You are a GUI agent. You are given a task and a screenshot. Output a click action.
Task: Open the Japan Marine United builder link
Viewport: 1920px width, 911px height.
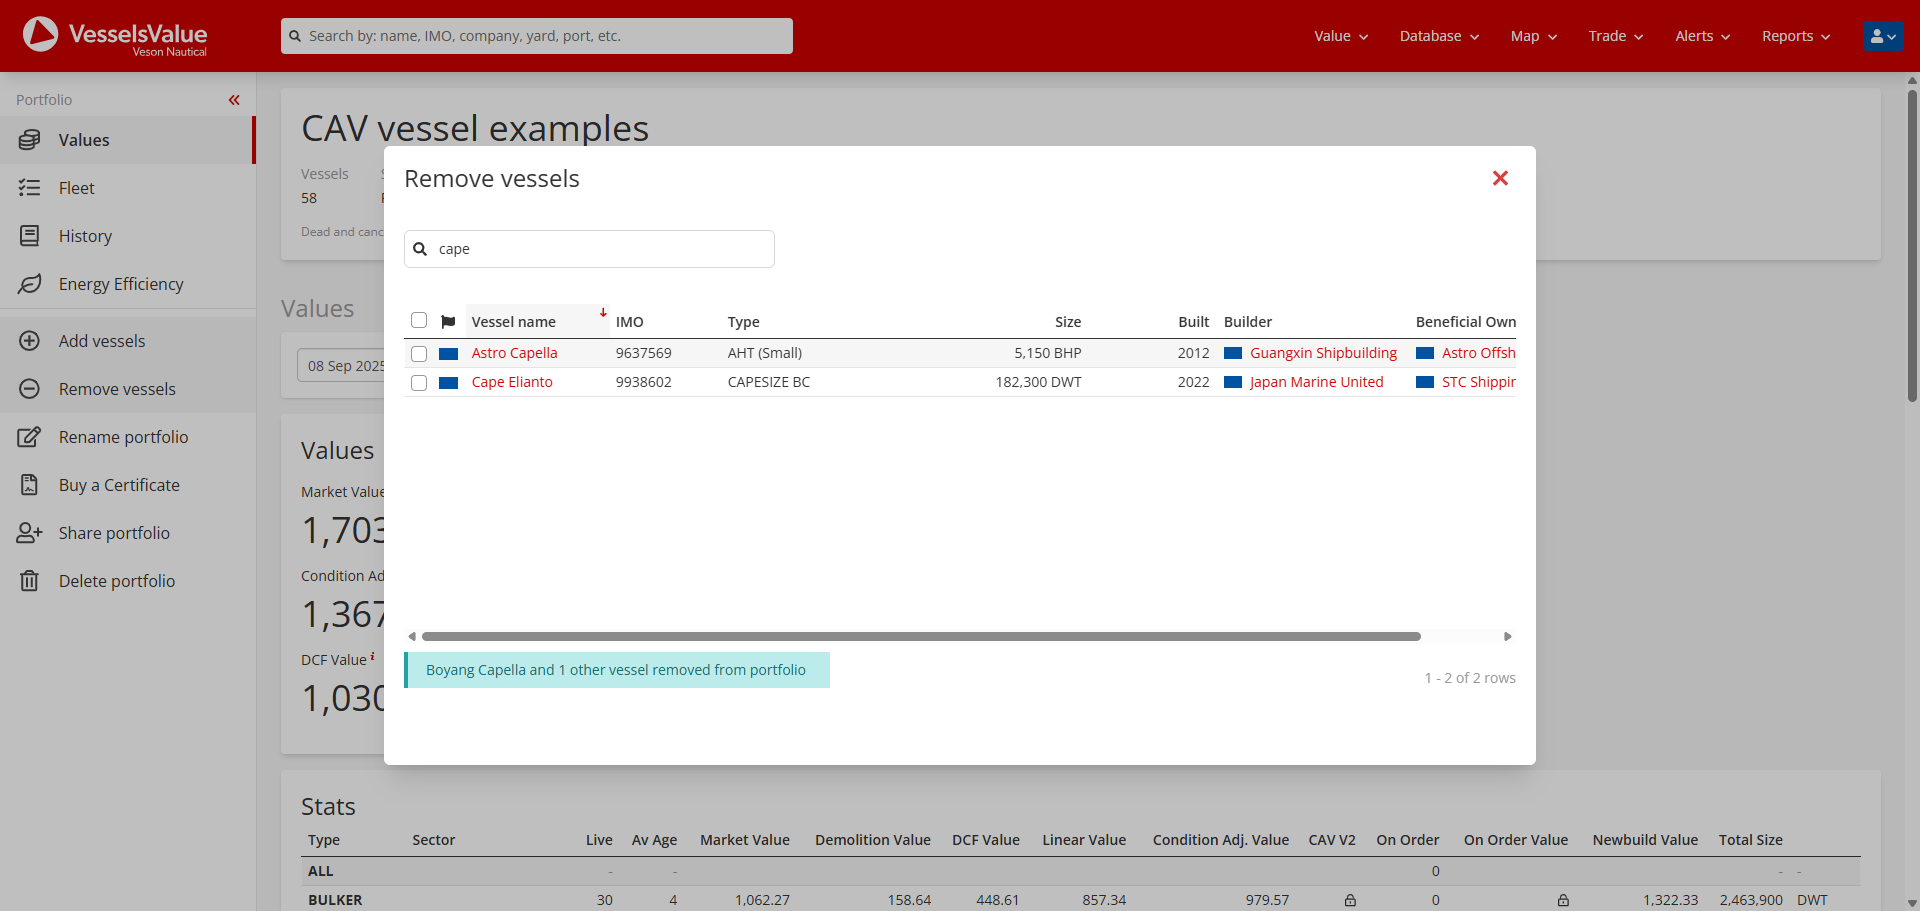pos(1316,382)
